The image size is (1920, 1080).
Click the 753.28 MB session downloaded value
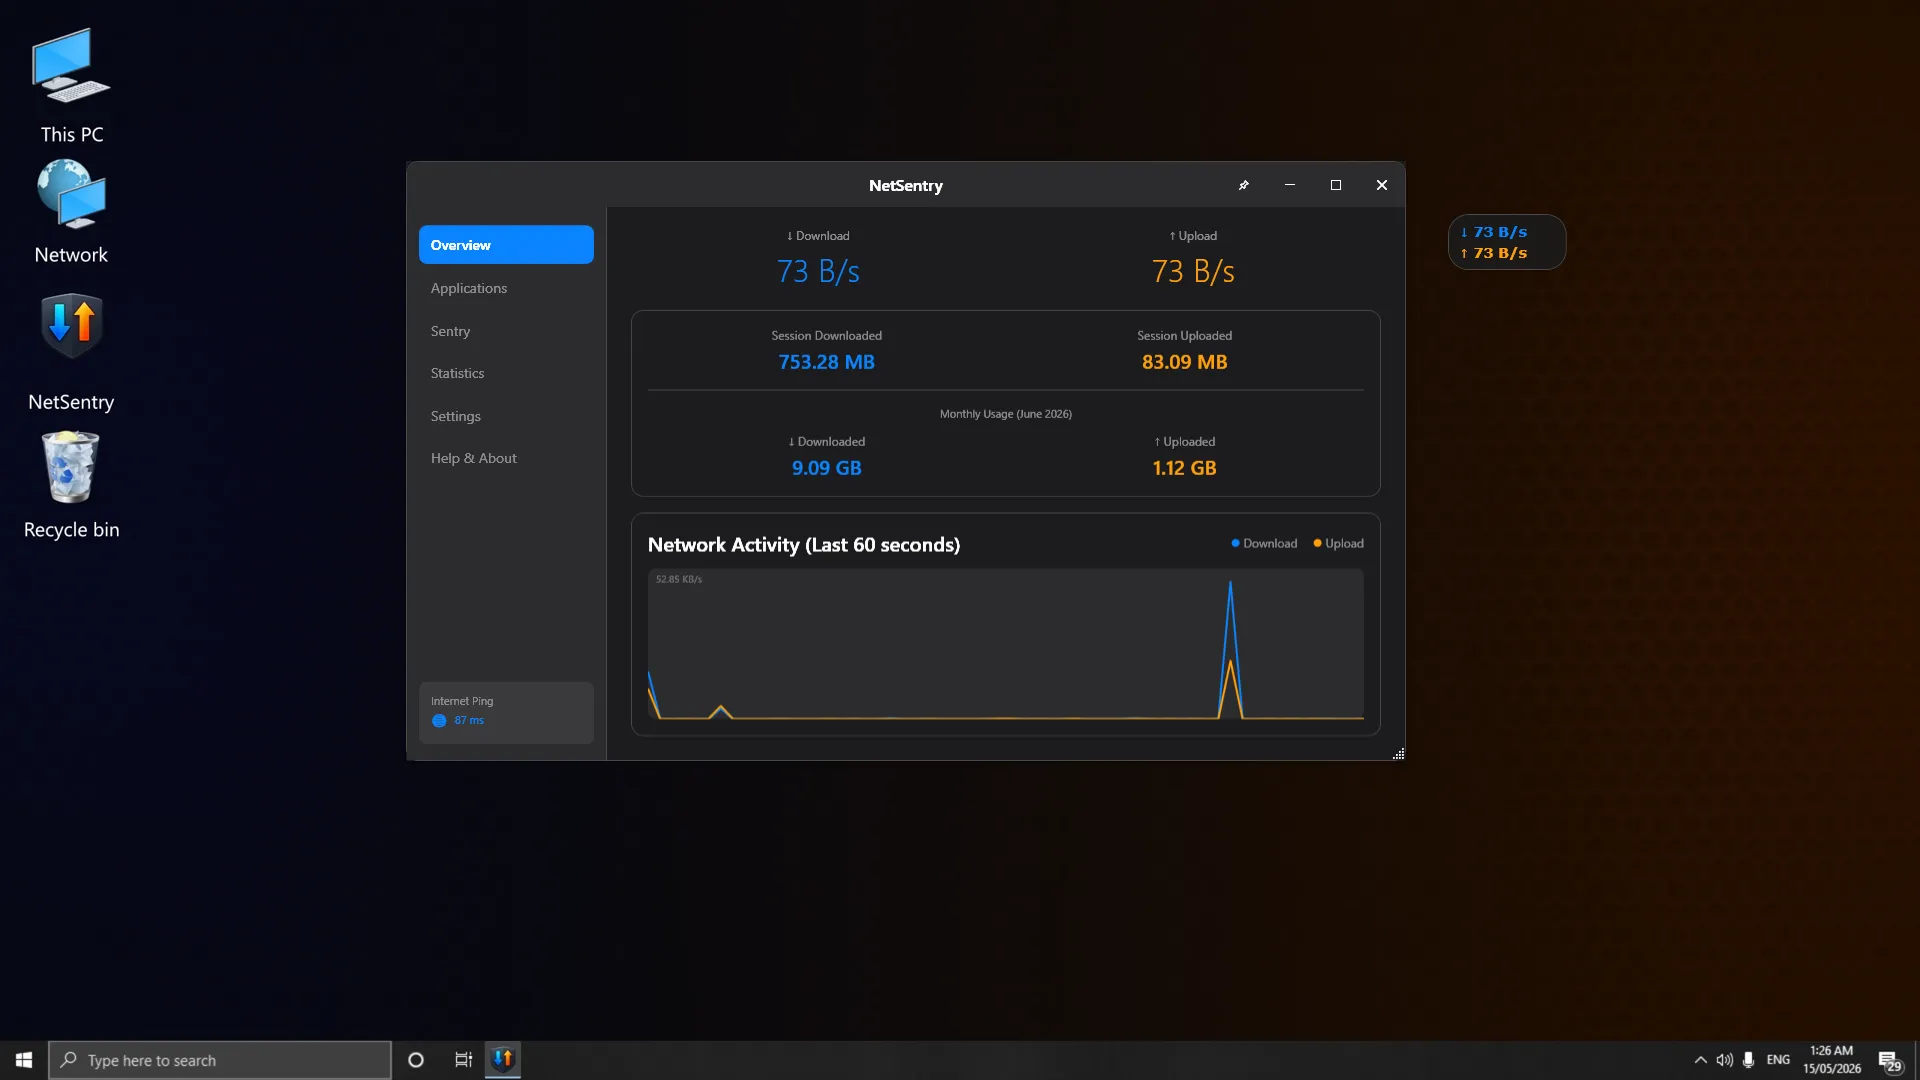[x=826, y=362]
